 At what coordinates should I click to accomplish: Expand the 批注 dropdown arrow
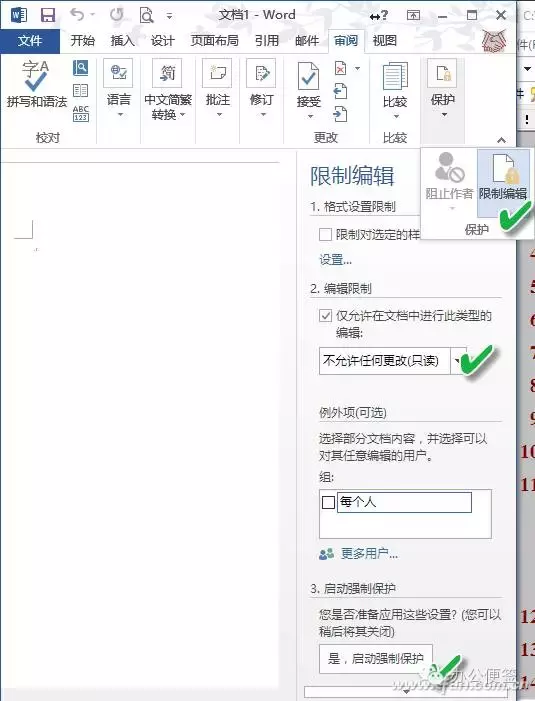click(x=219, y=115)
